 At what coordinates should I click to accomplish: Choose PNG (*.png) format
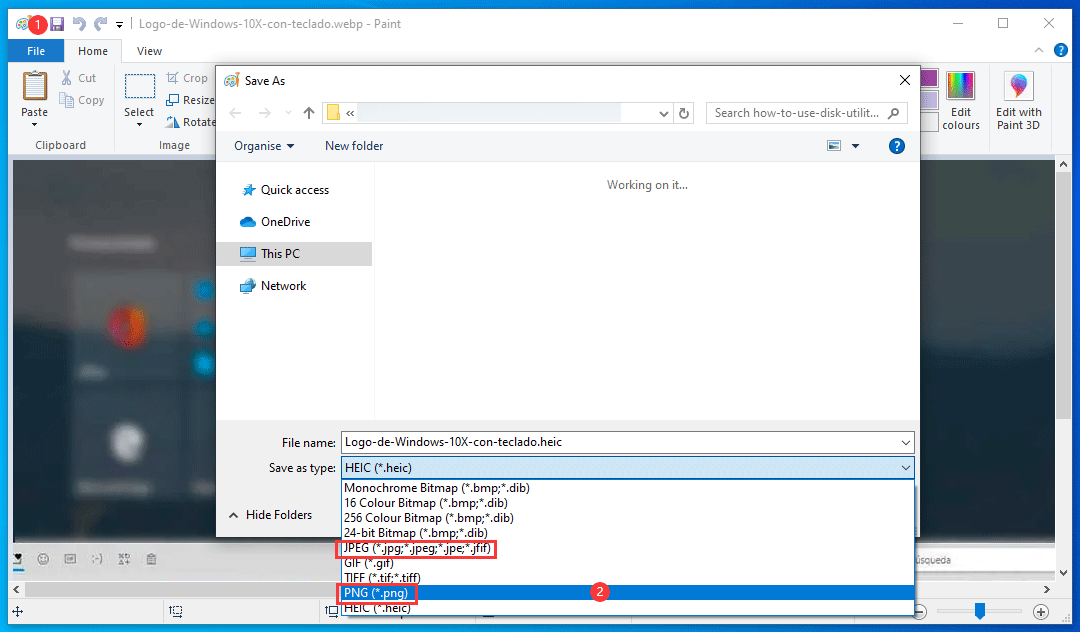click(x=627, y=593)
